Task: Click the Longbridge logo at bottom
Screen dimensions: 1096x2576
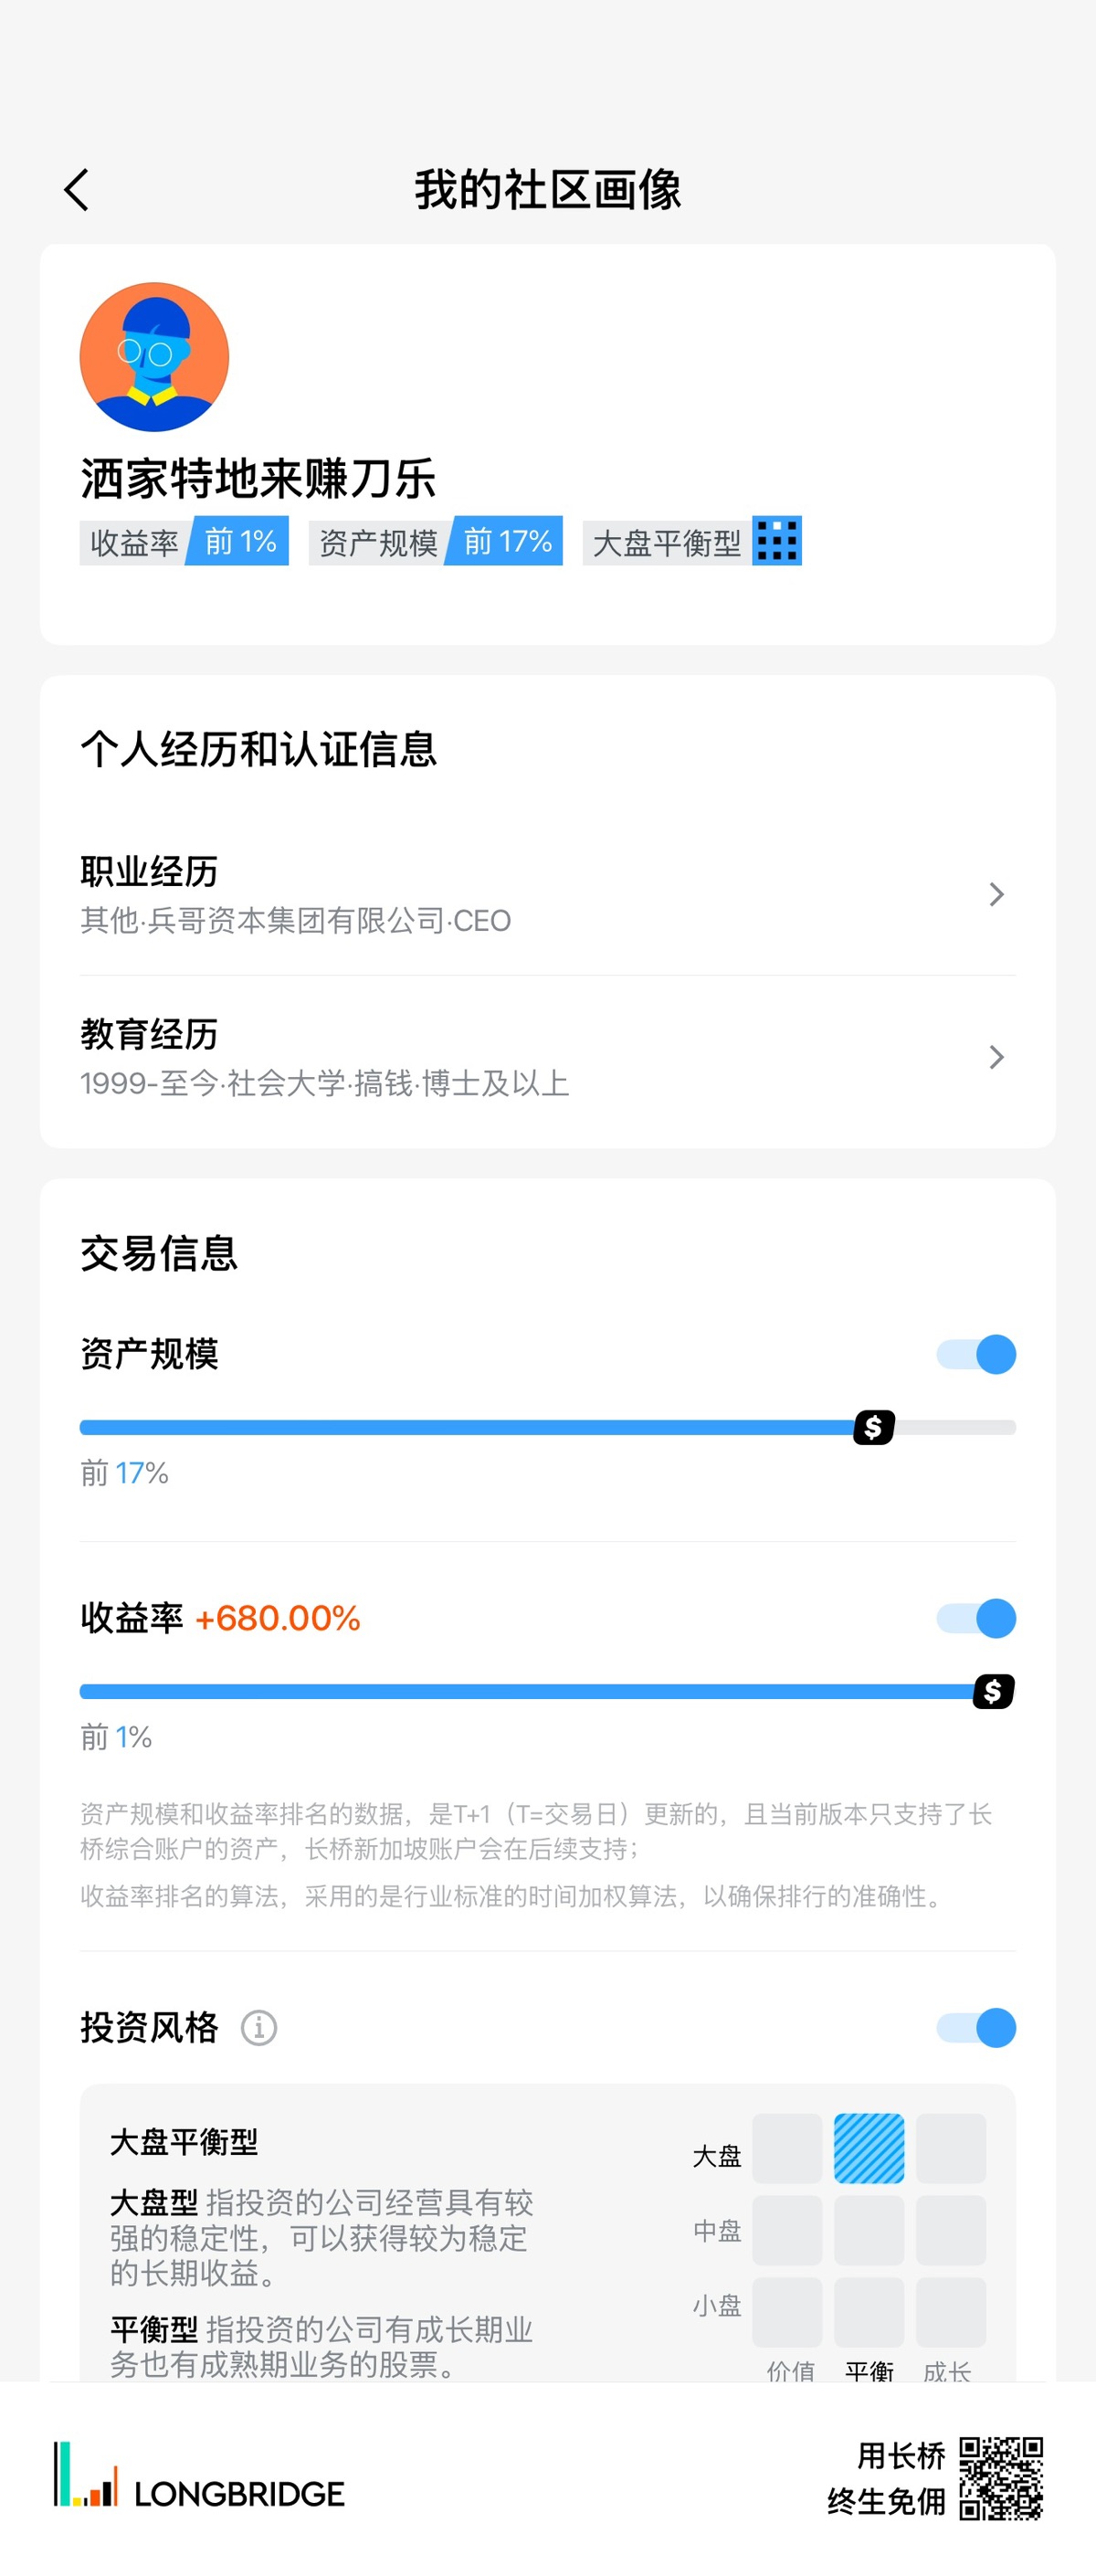Action: coord(200,2478)
